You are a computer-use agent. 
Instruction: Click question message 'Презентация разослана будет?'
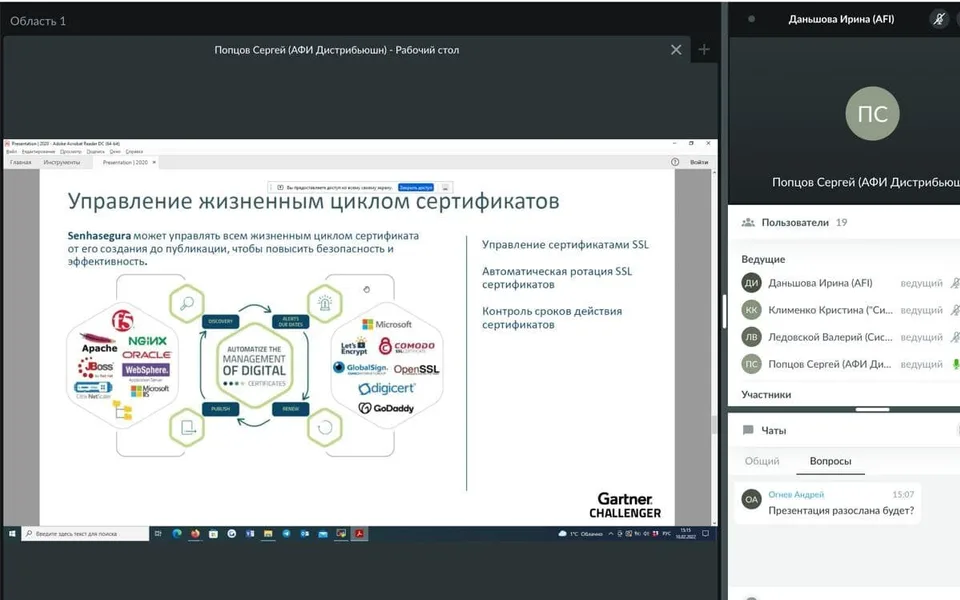tap(841, 511)
